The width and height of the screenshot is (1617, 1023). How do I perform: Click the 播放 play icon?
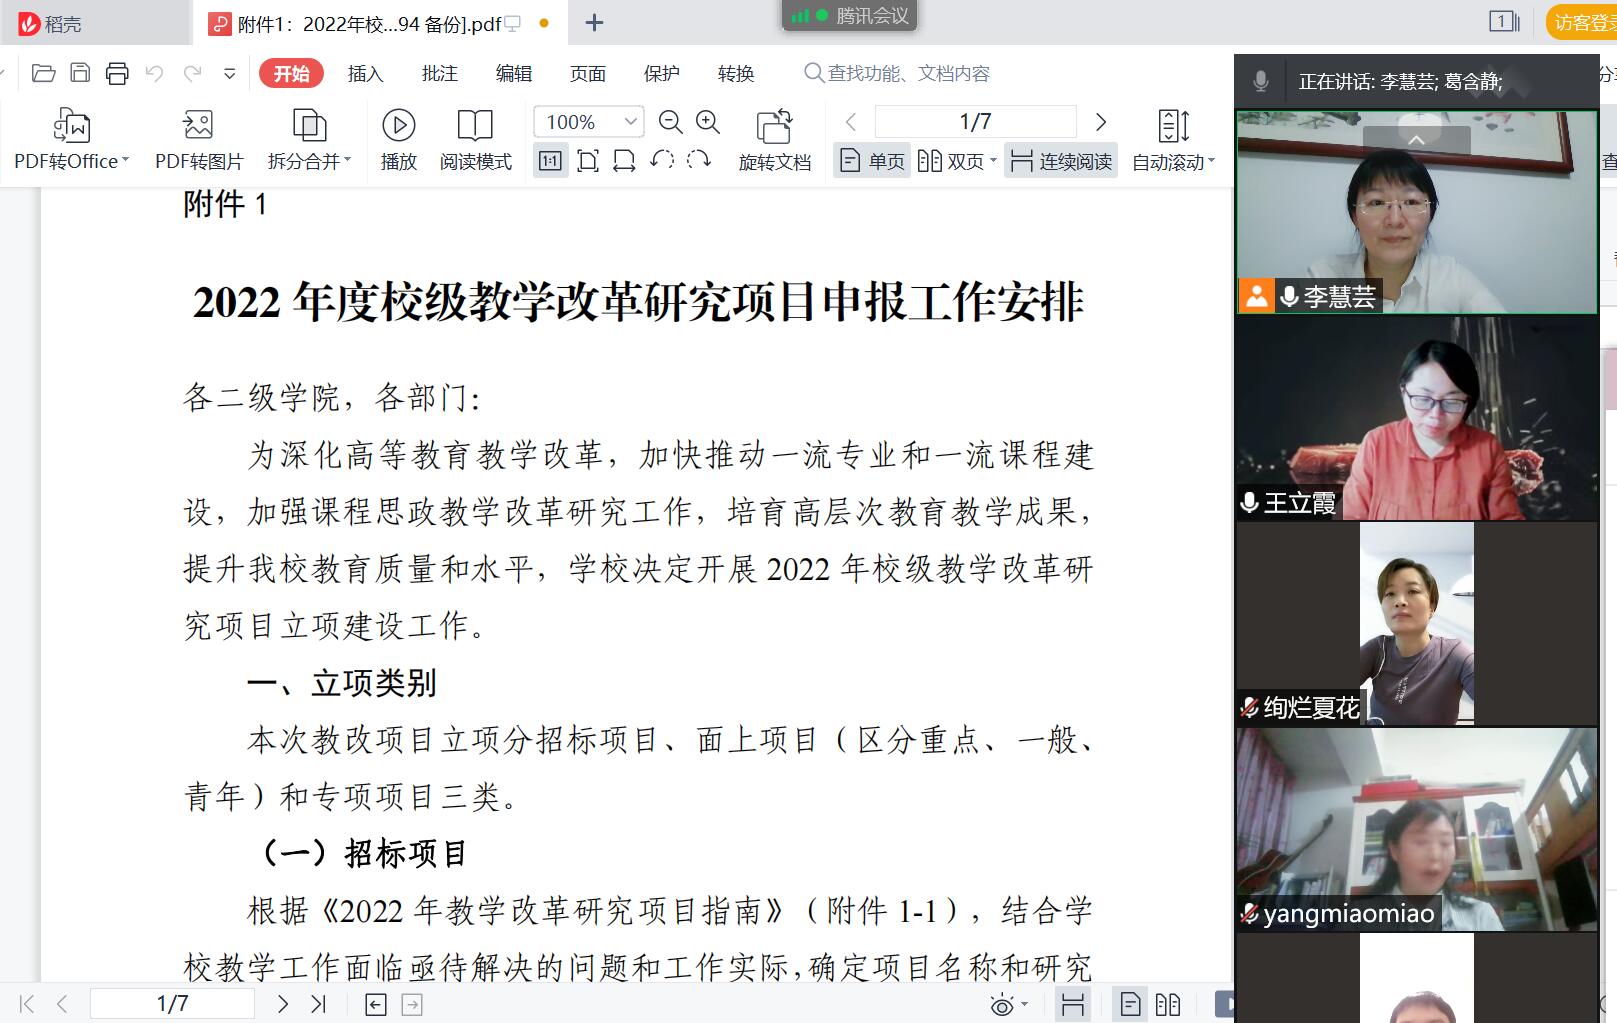click(x=398, y=126)
